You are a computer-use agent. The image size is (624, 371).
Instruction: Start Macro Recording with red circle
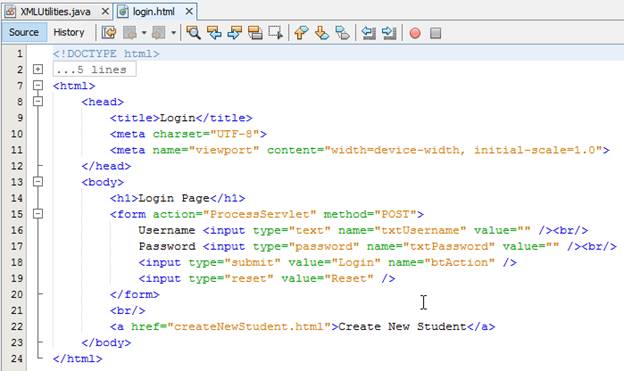[415, 33]
